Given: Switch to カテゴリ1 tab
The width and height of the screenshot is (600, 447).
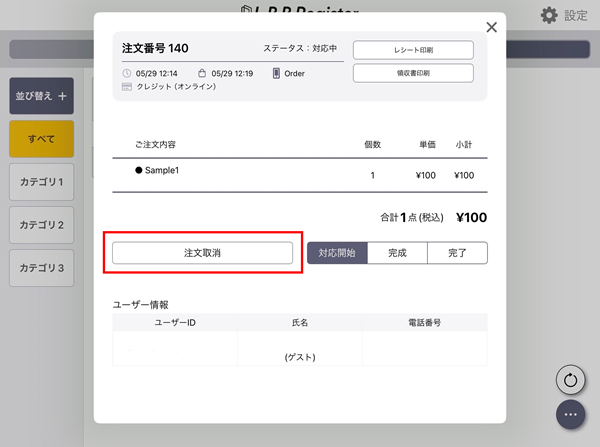Looking at the screenshot, I should [x=41, y=182].
